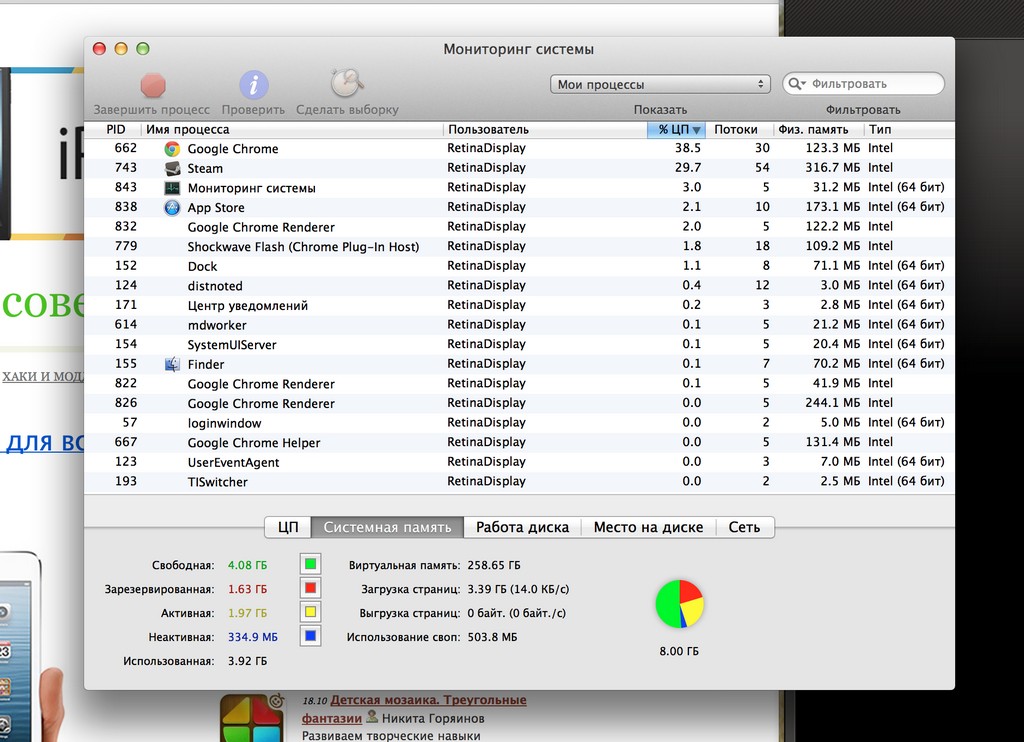This screenshot has height=742, width=1024.
Task: Sort by 'Физ. память' column header
Action: click(813, 130)
